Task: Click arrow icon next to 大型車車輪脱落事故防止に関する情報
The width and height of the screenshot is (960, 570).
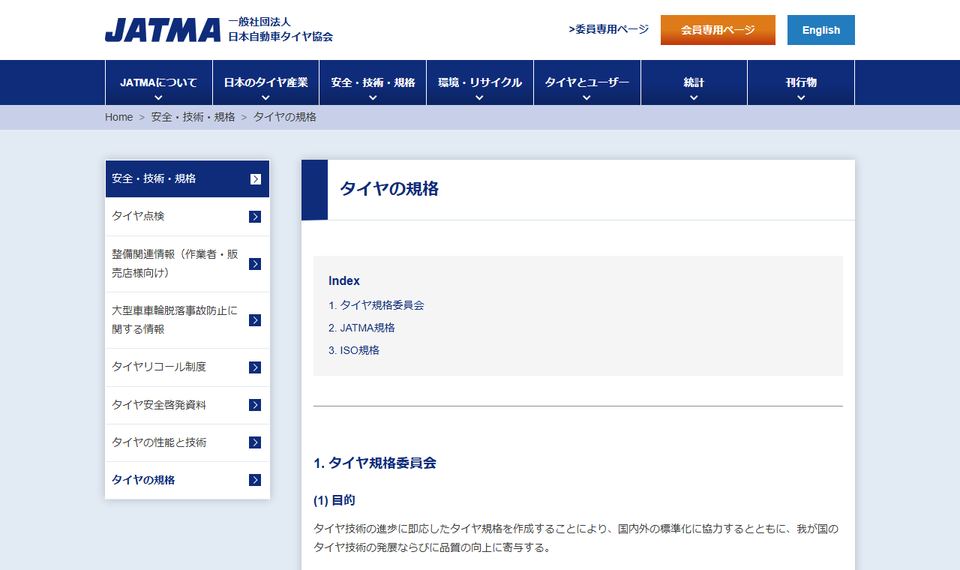Action: tap(255, 320)
